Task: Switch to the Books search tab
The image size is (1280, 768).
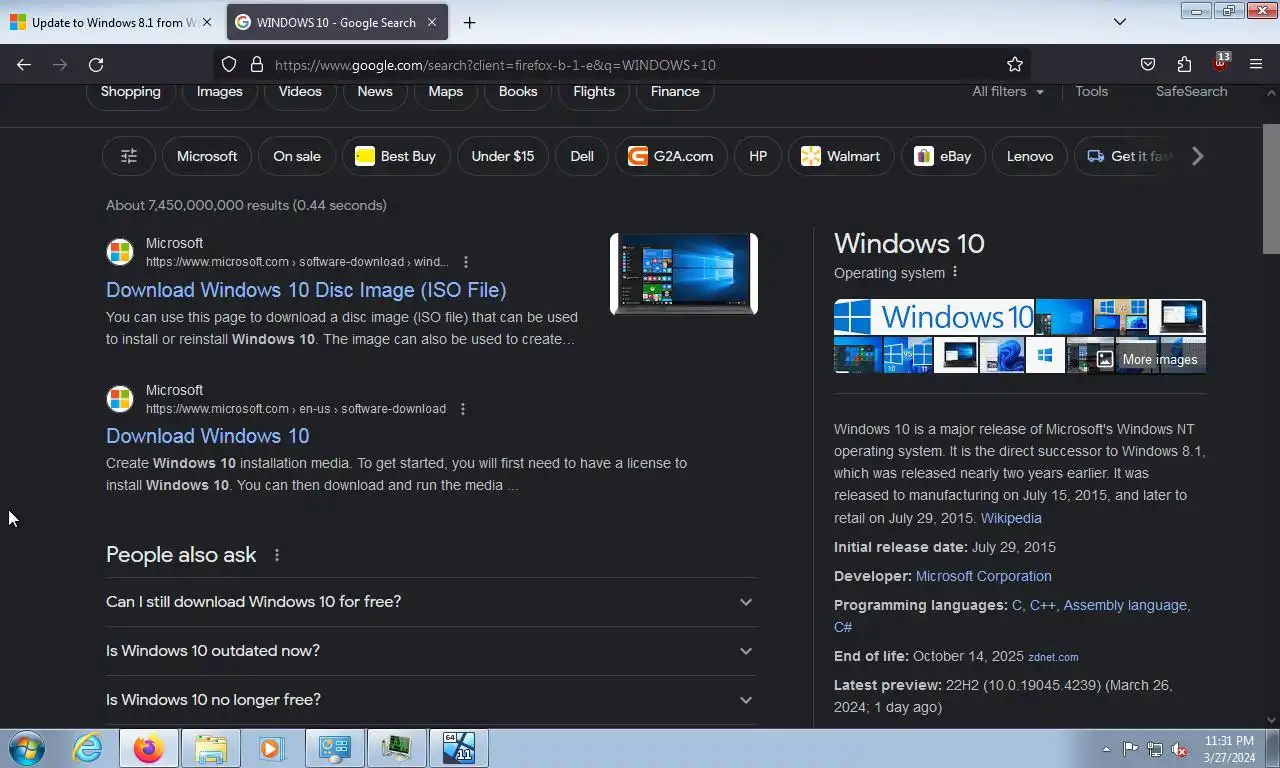Action: pos(518,92)
